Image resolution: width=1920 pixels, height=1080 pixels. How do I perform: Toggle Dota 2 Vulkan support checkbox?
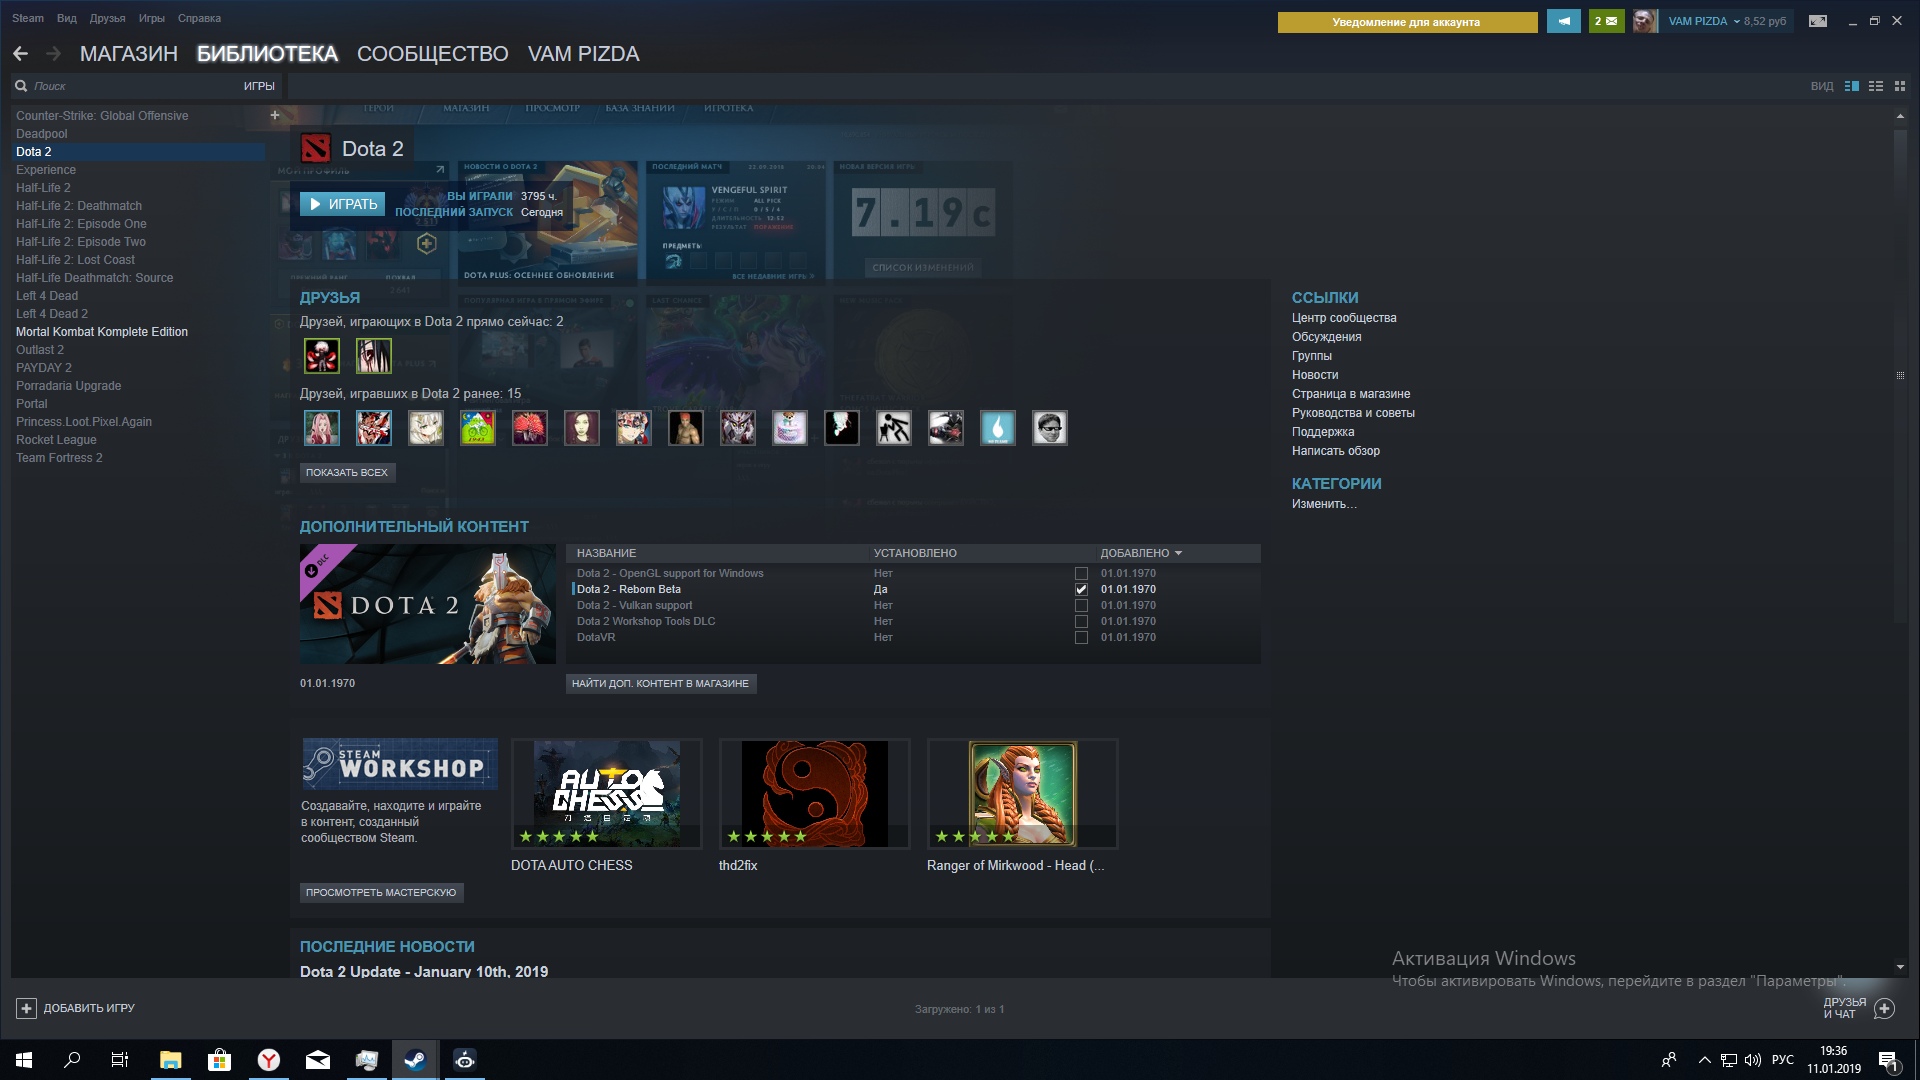1081,606
